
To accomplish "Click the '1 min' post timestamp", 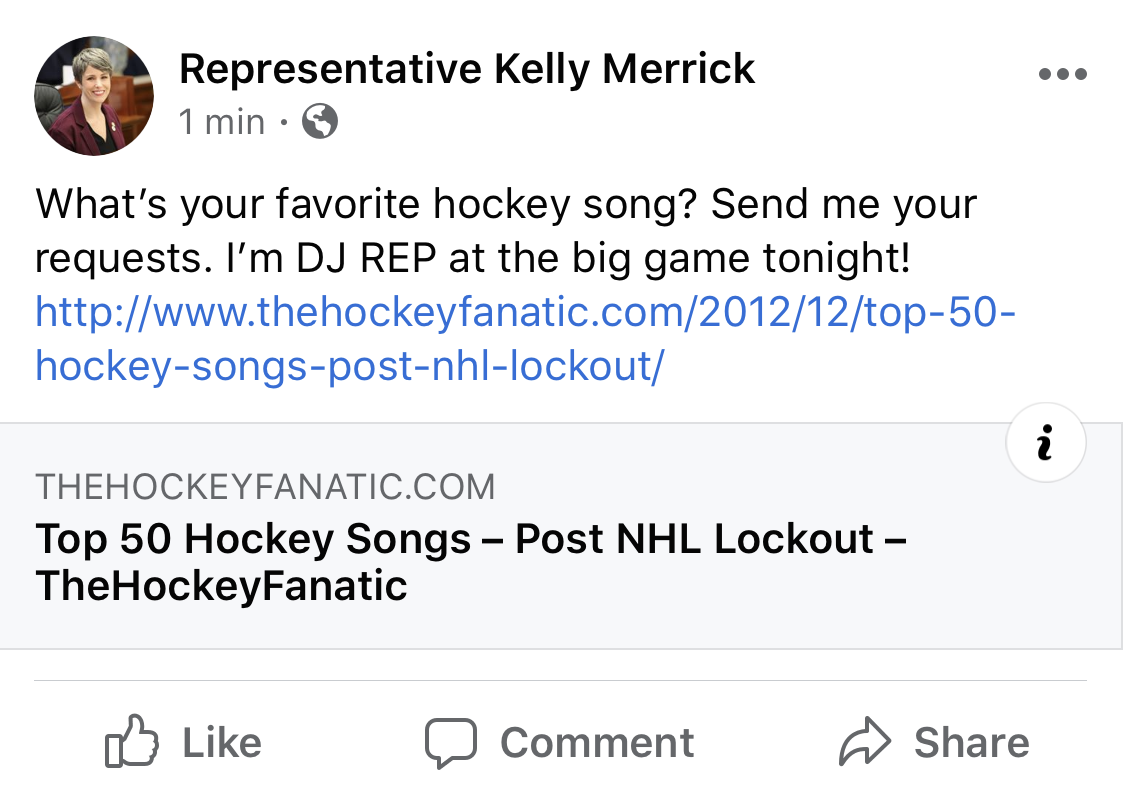I will click(x=222, y=122).
